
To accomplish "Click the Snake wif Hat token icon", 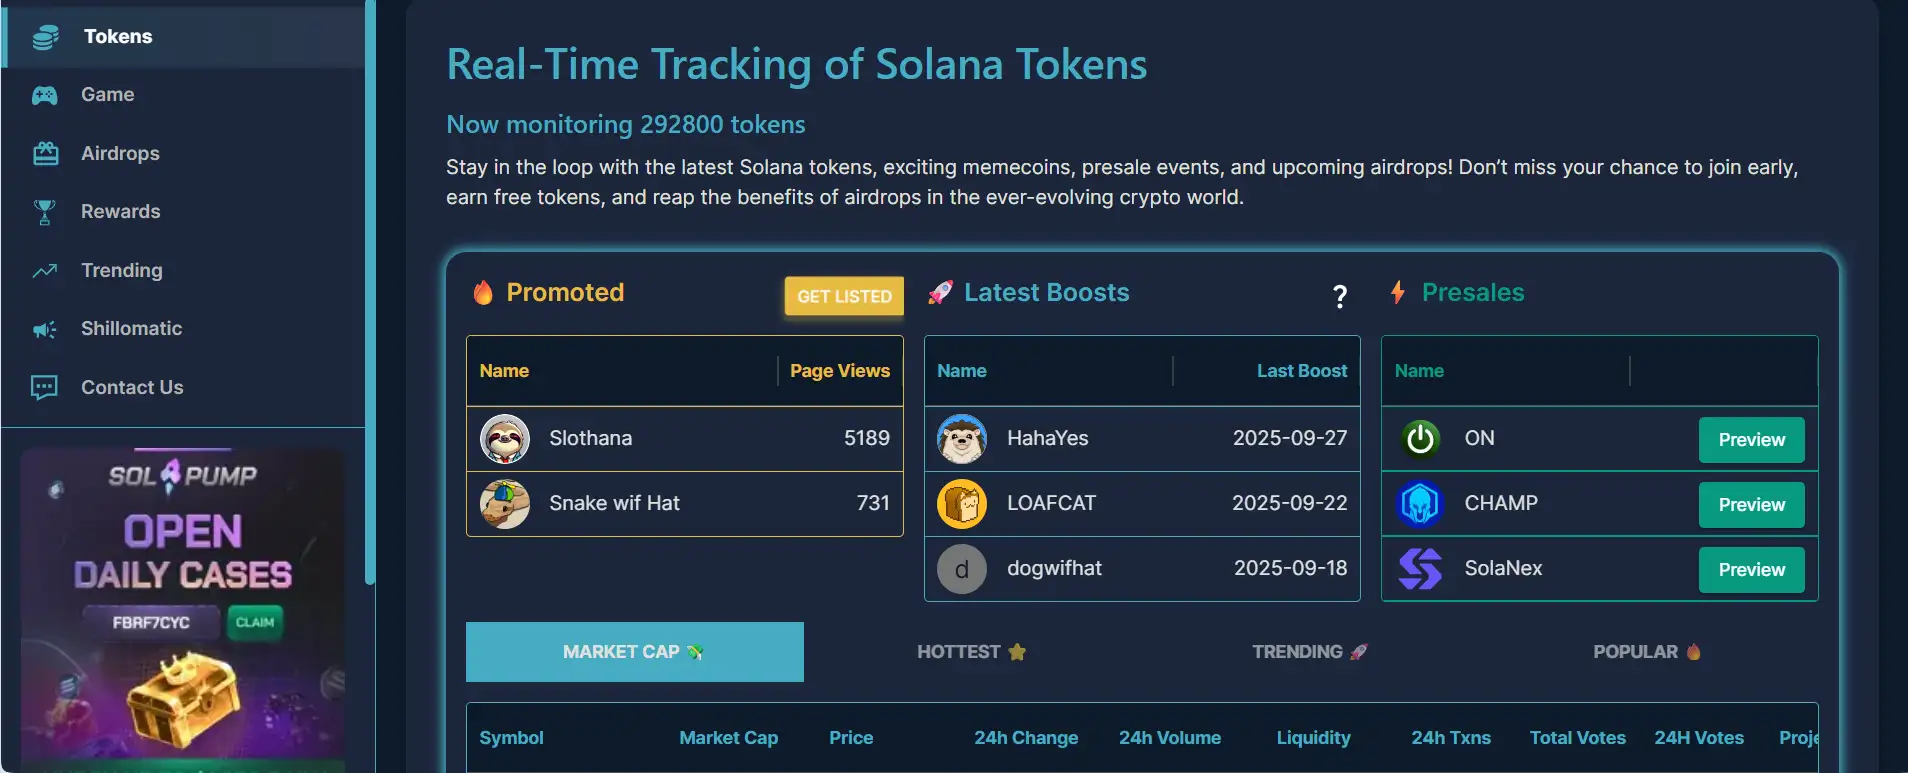I will coord(505,504).
